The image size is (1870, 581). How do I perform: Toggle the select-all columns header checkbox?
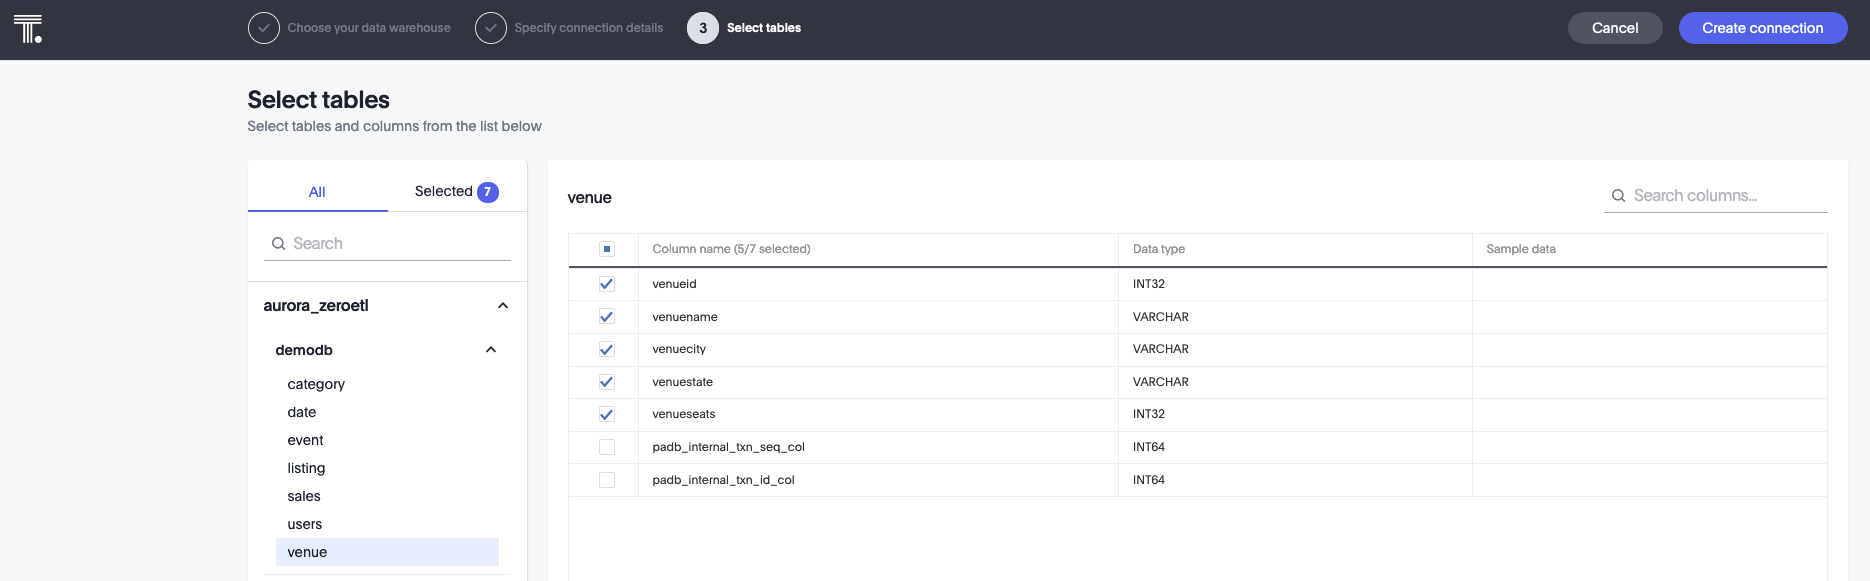[x=607, y=249]
